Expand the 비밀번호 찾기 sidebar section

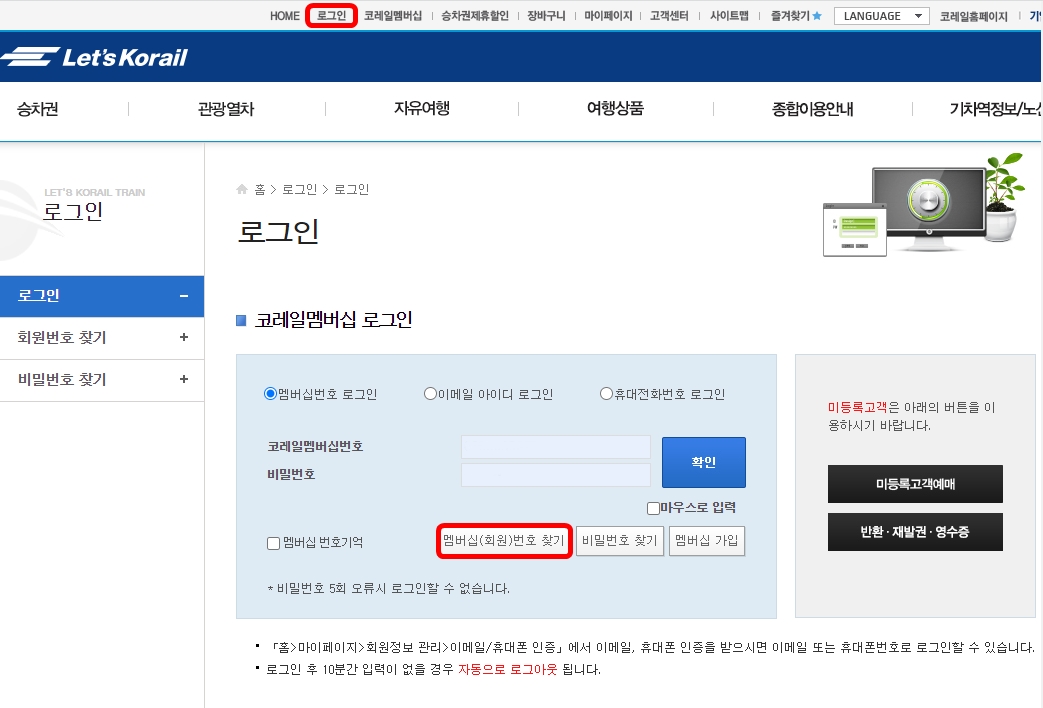[102, 381]
